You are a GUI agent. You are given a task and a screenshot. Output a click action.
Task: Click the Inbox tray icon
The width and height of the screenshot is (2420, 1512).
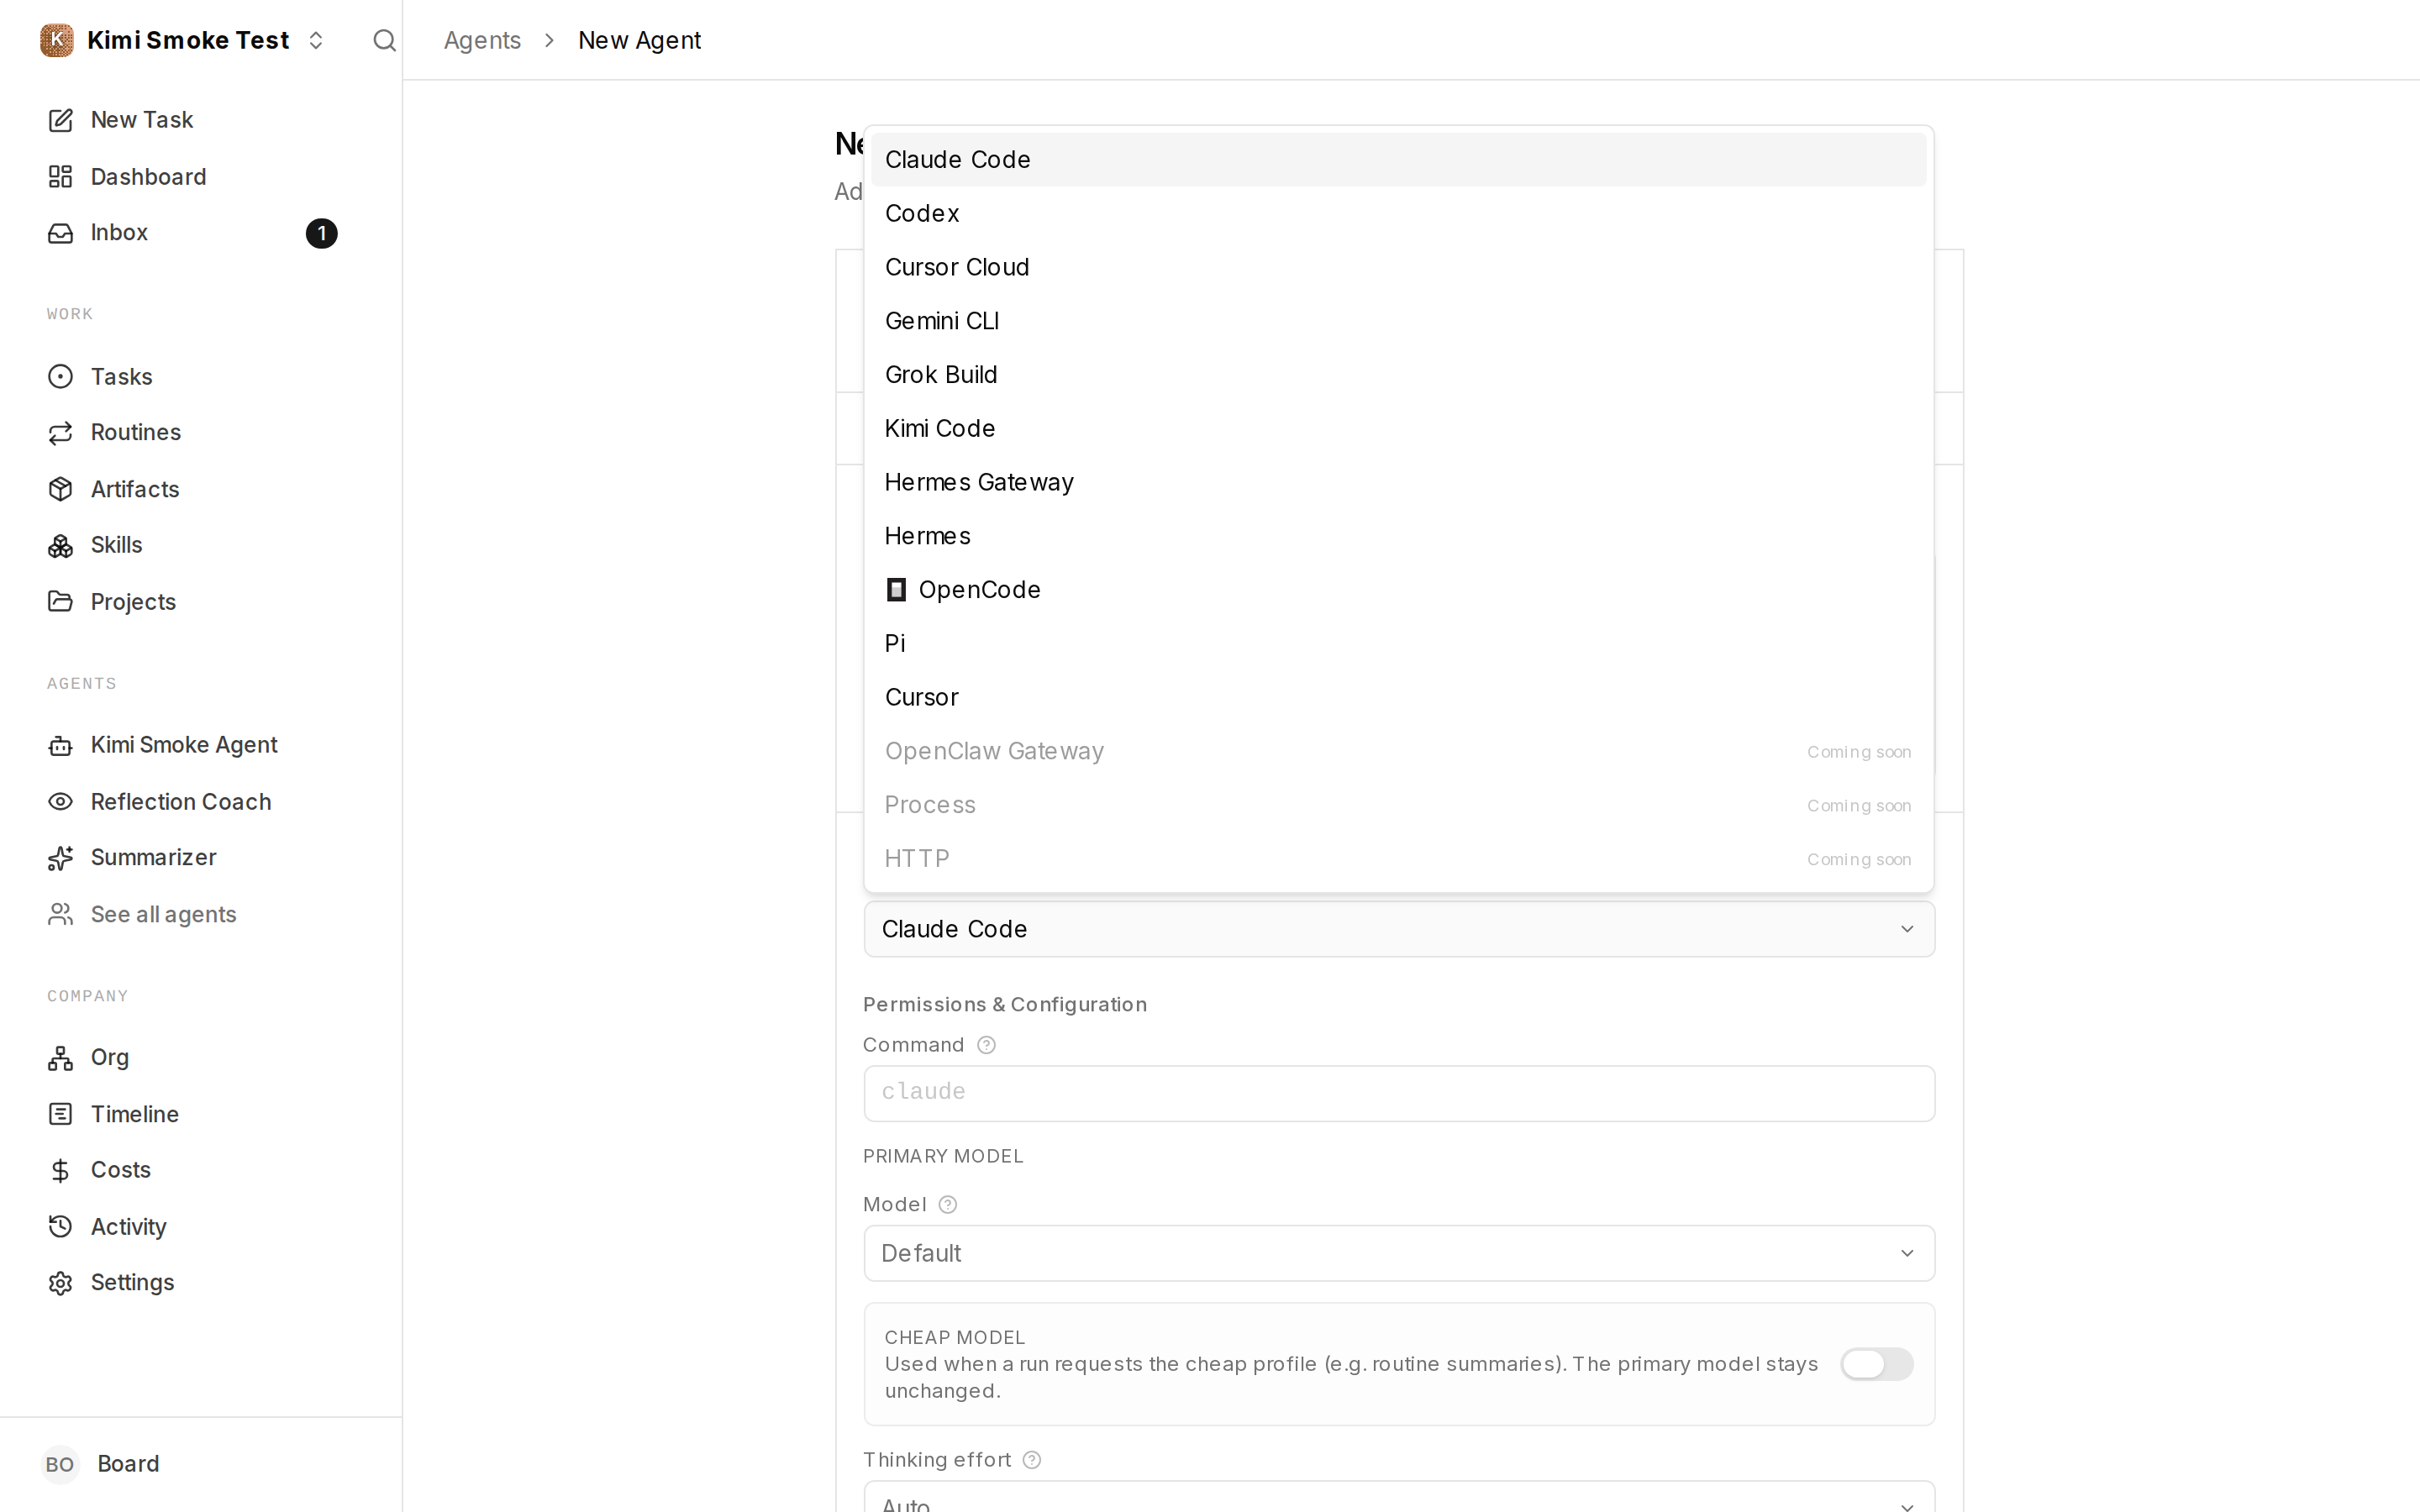click(60, 233)
